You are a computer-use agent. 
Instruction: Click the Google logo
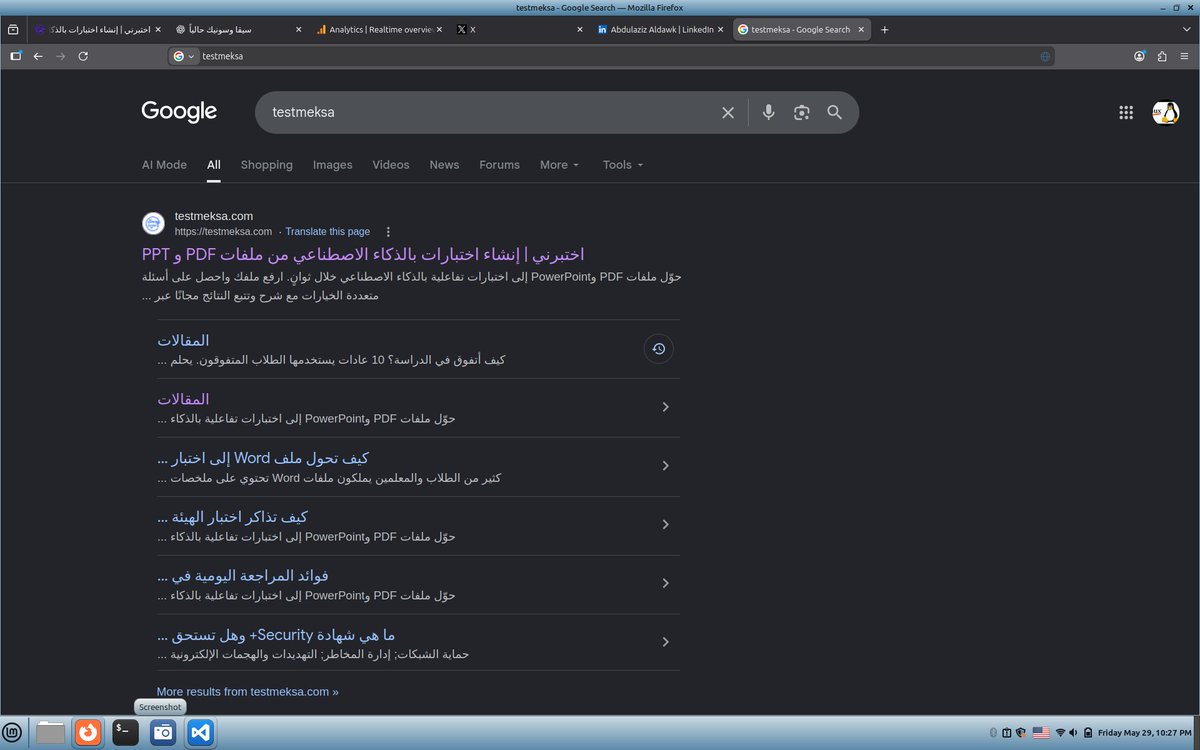[179, 112]
